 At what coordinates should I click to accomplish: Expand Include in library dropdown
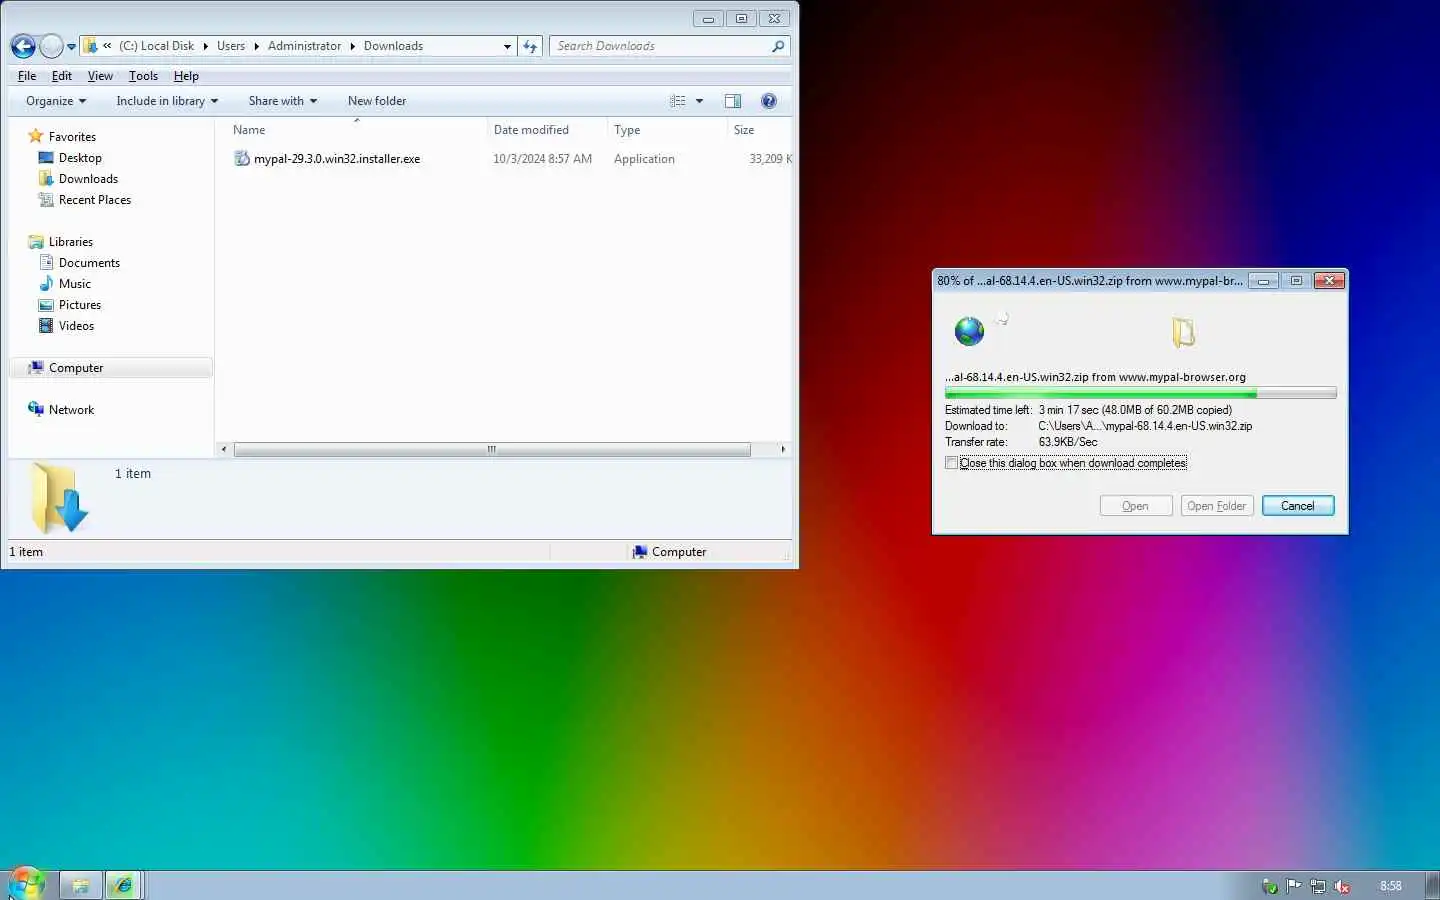point(167,101)
